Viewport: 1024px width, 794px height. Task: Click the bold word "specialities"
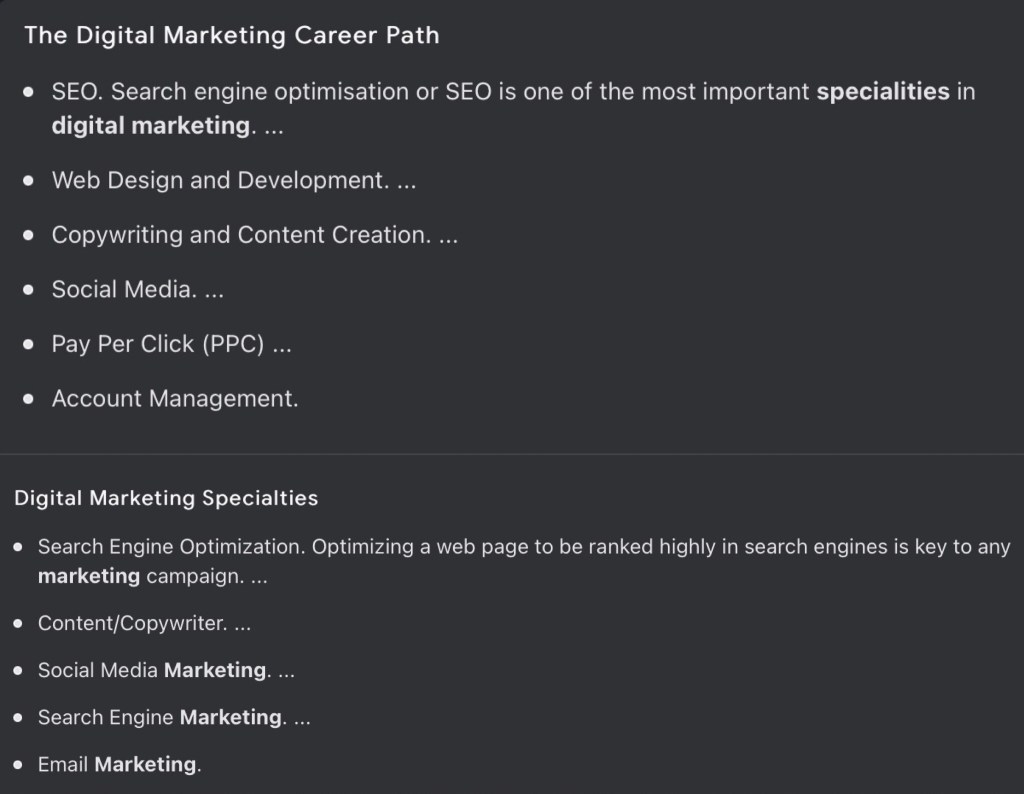tap(882, 92)
